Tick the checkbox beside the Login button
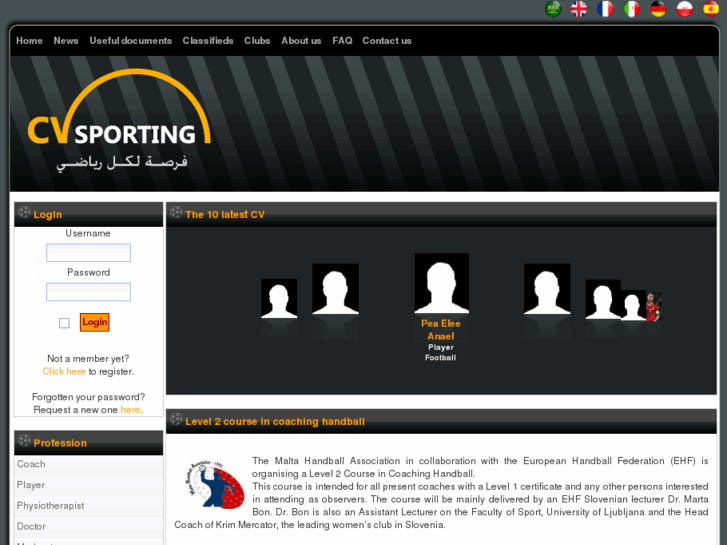Screen dimensions: 727x545 64,323
